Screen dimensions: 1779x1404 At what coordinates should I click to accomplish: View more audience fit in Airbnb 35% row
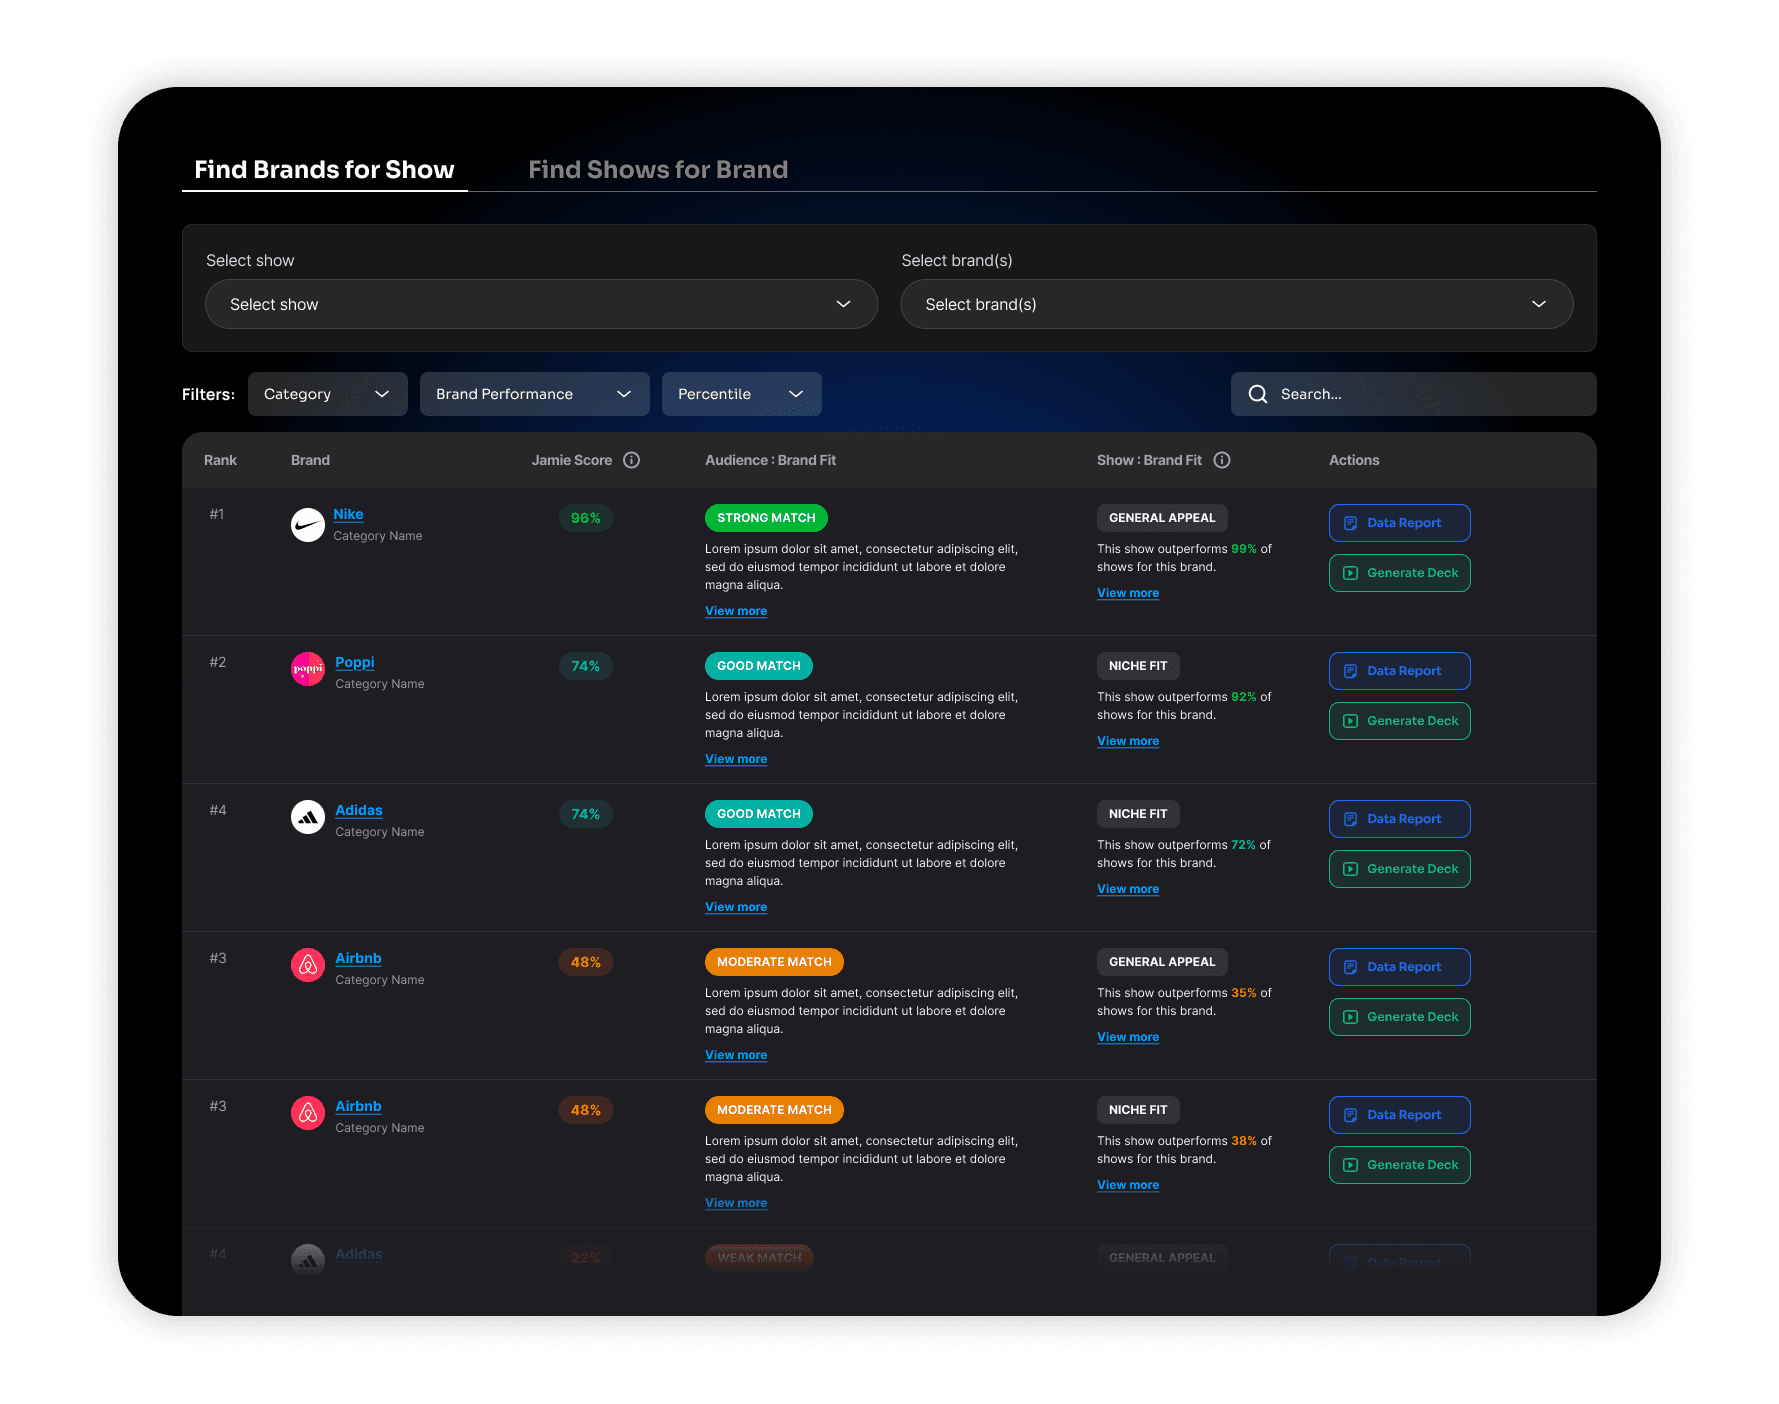pos(736,1055)
